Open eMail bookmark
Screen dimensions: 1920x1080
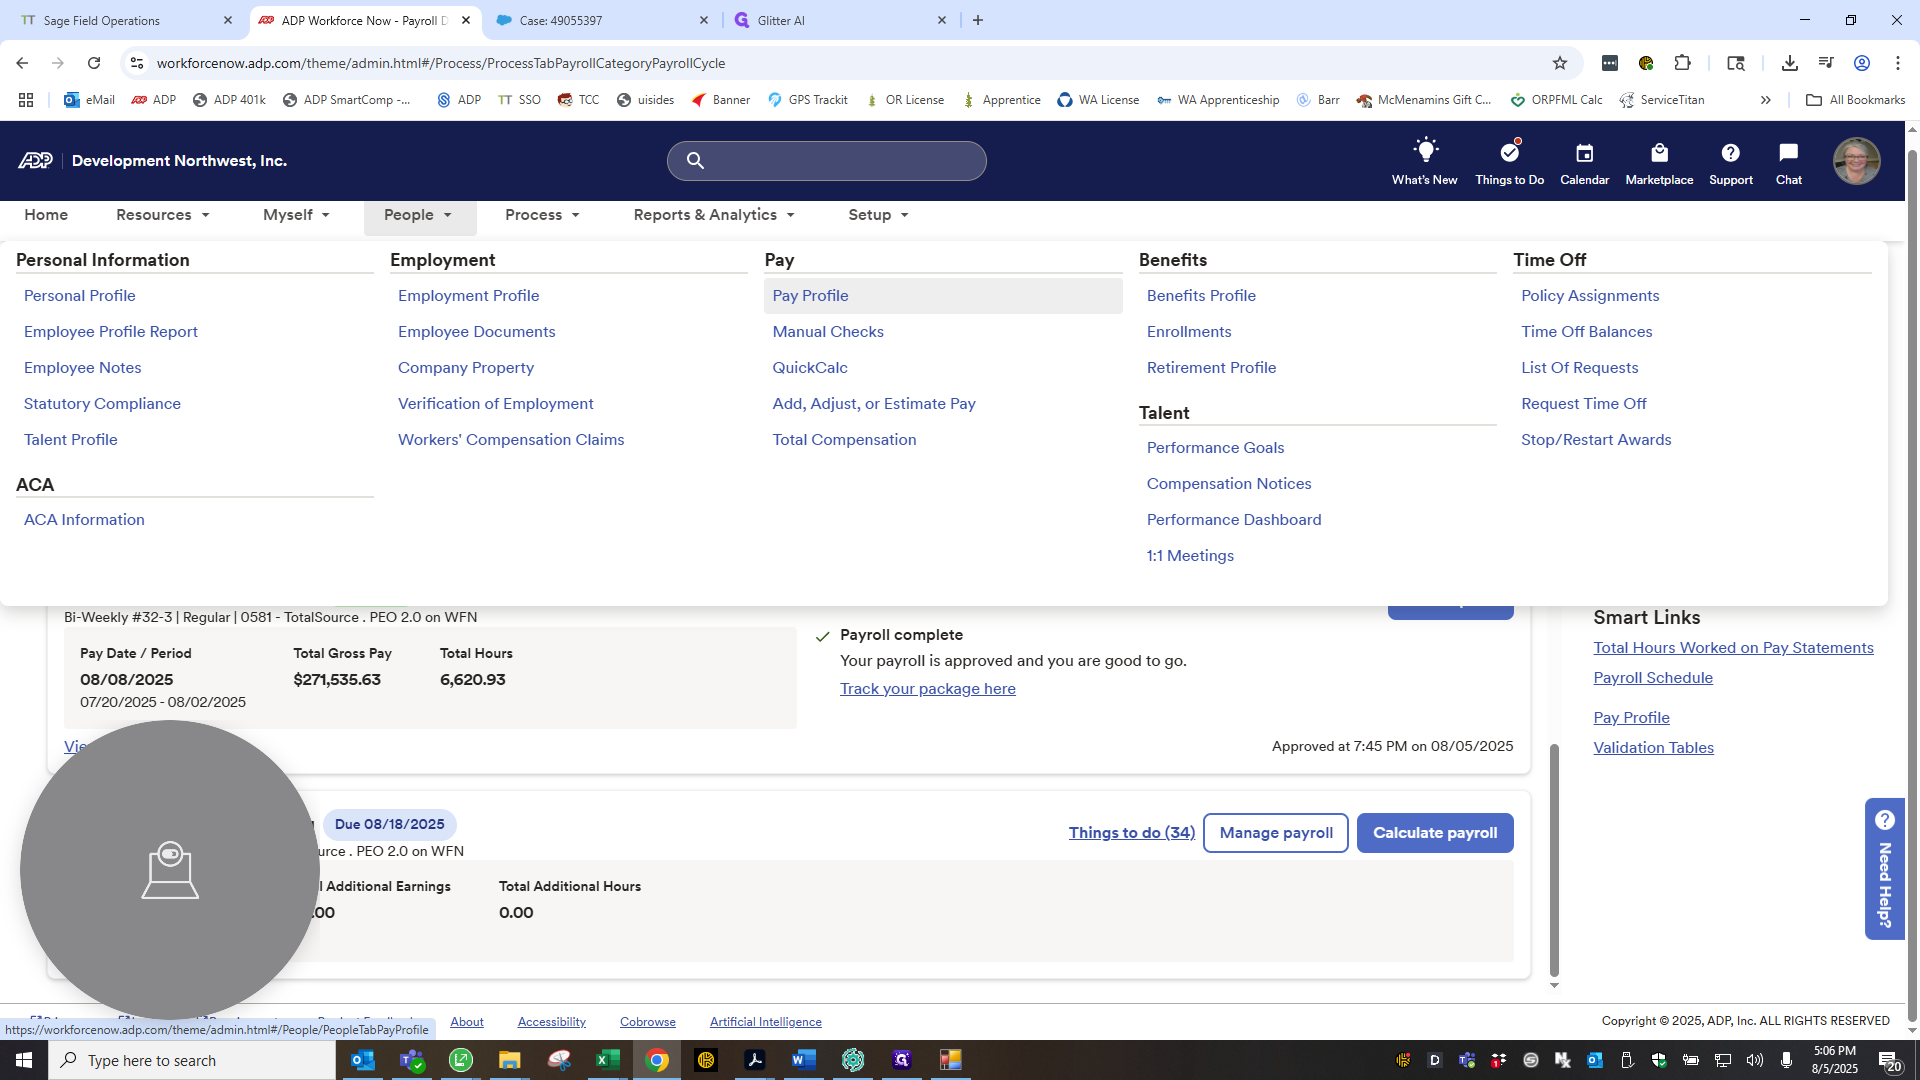89,100
